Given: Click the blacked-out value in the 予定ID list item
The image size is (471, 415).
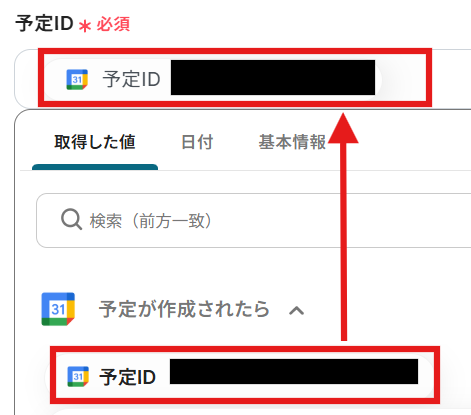Looking at the screenshot, I should (294, 371).
